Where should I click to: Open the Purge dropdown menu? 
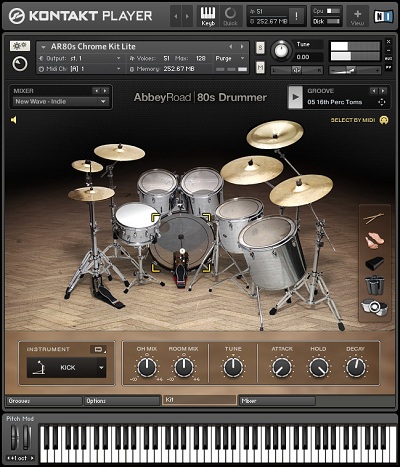(230, 58)
